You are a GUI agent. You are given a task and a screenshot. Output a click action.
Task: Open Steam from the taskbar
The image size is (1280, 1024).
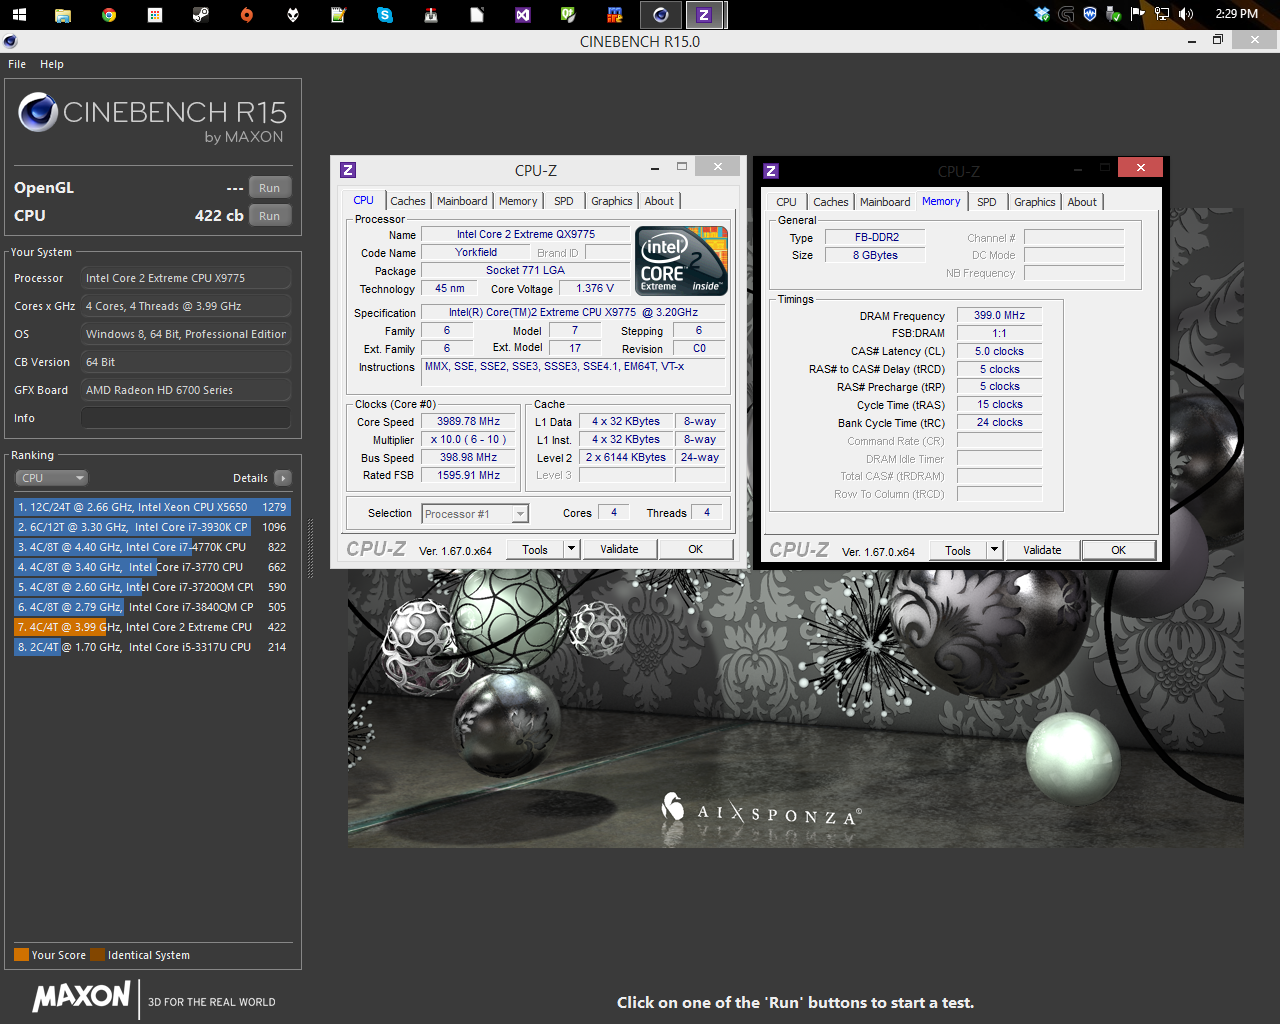tap(200, 14)
